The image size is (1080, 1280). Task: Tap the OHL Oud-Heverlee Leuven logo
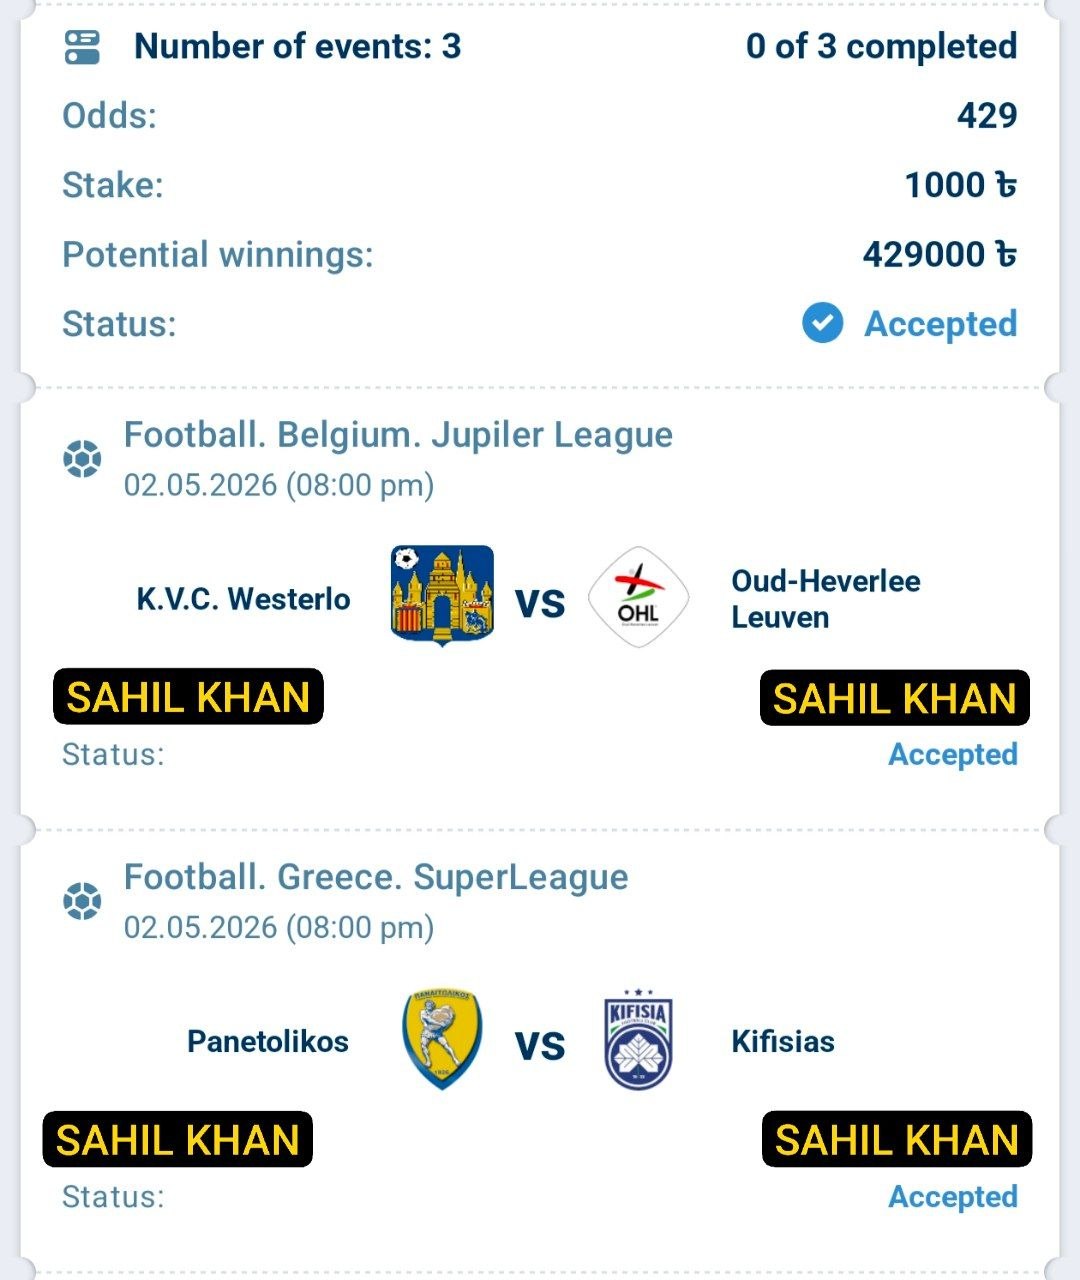pyautogui.click(x=638, y=597)
